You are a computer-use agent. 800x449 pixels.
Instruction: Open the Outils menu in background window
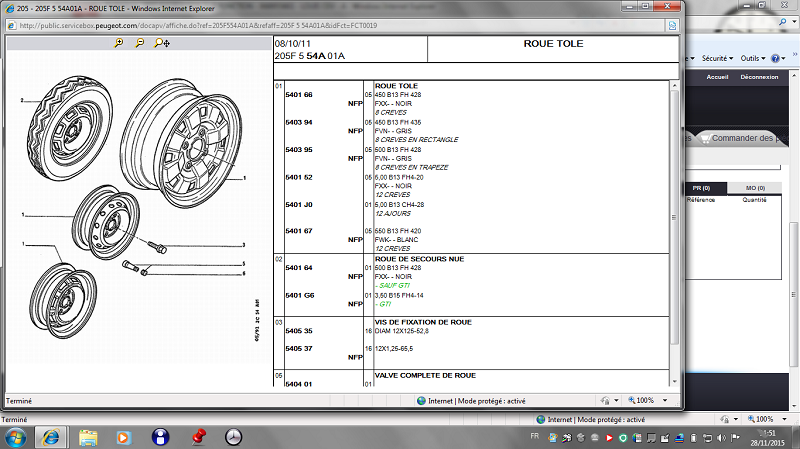coord(753,58)
